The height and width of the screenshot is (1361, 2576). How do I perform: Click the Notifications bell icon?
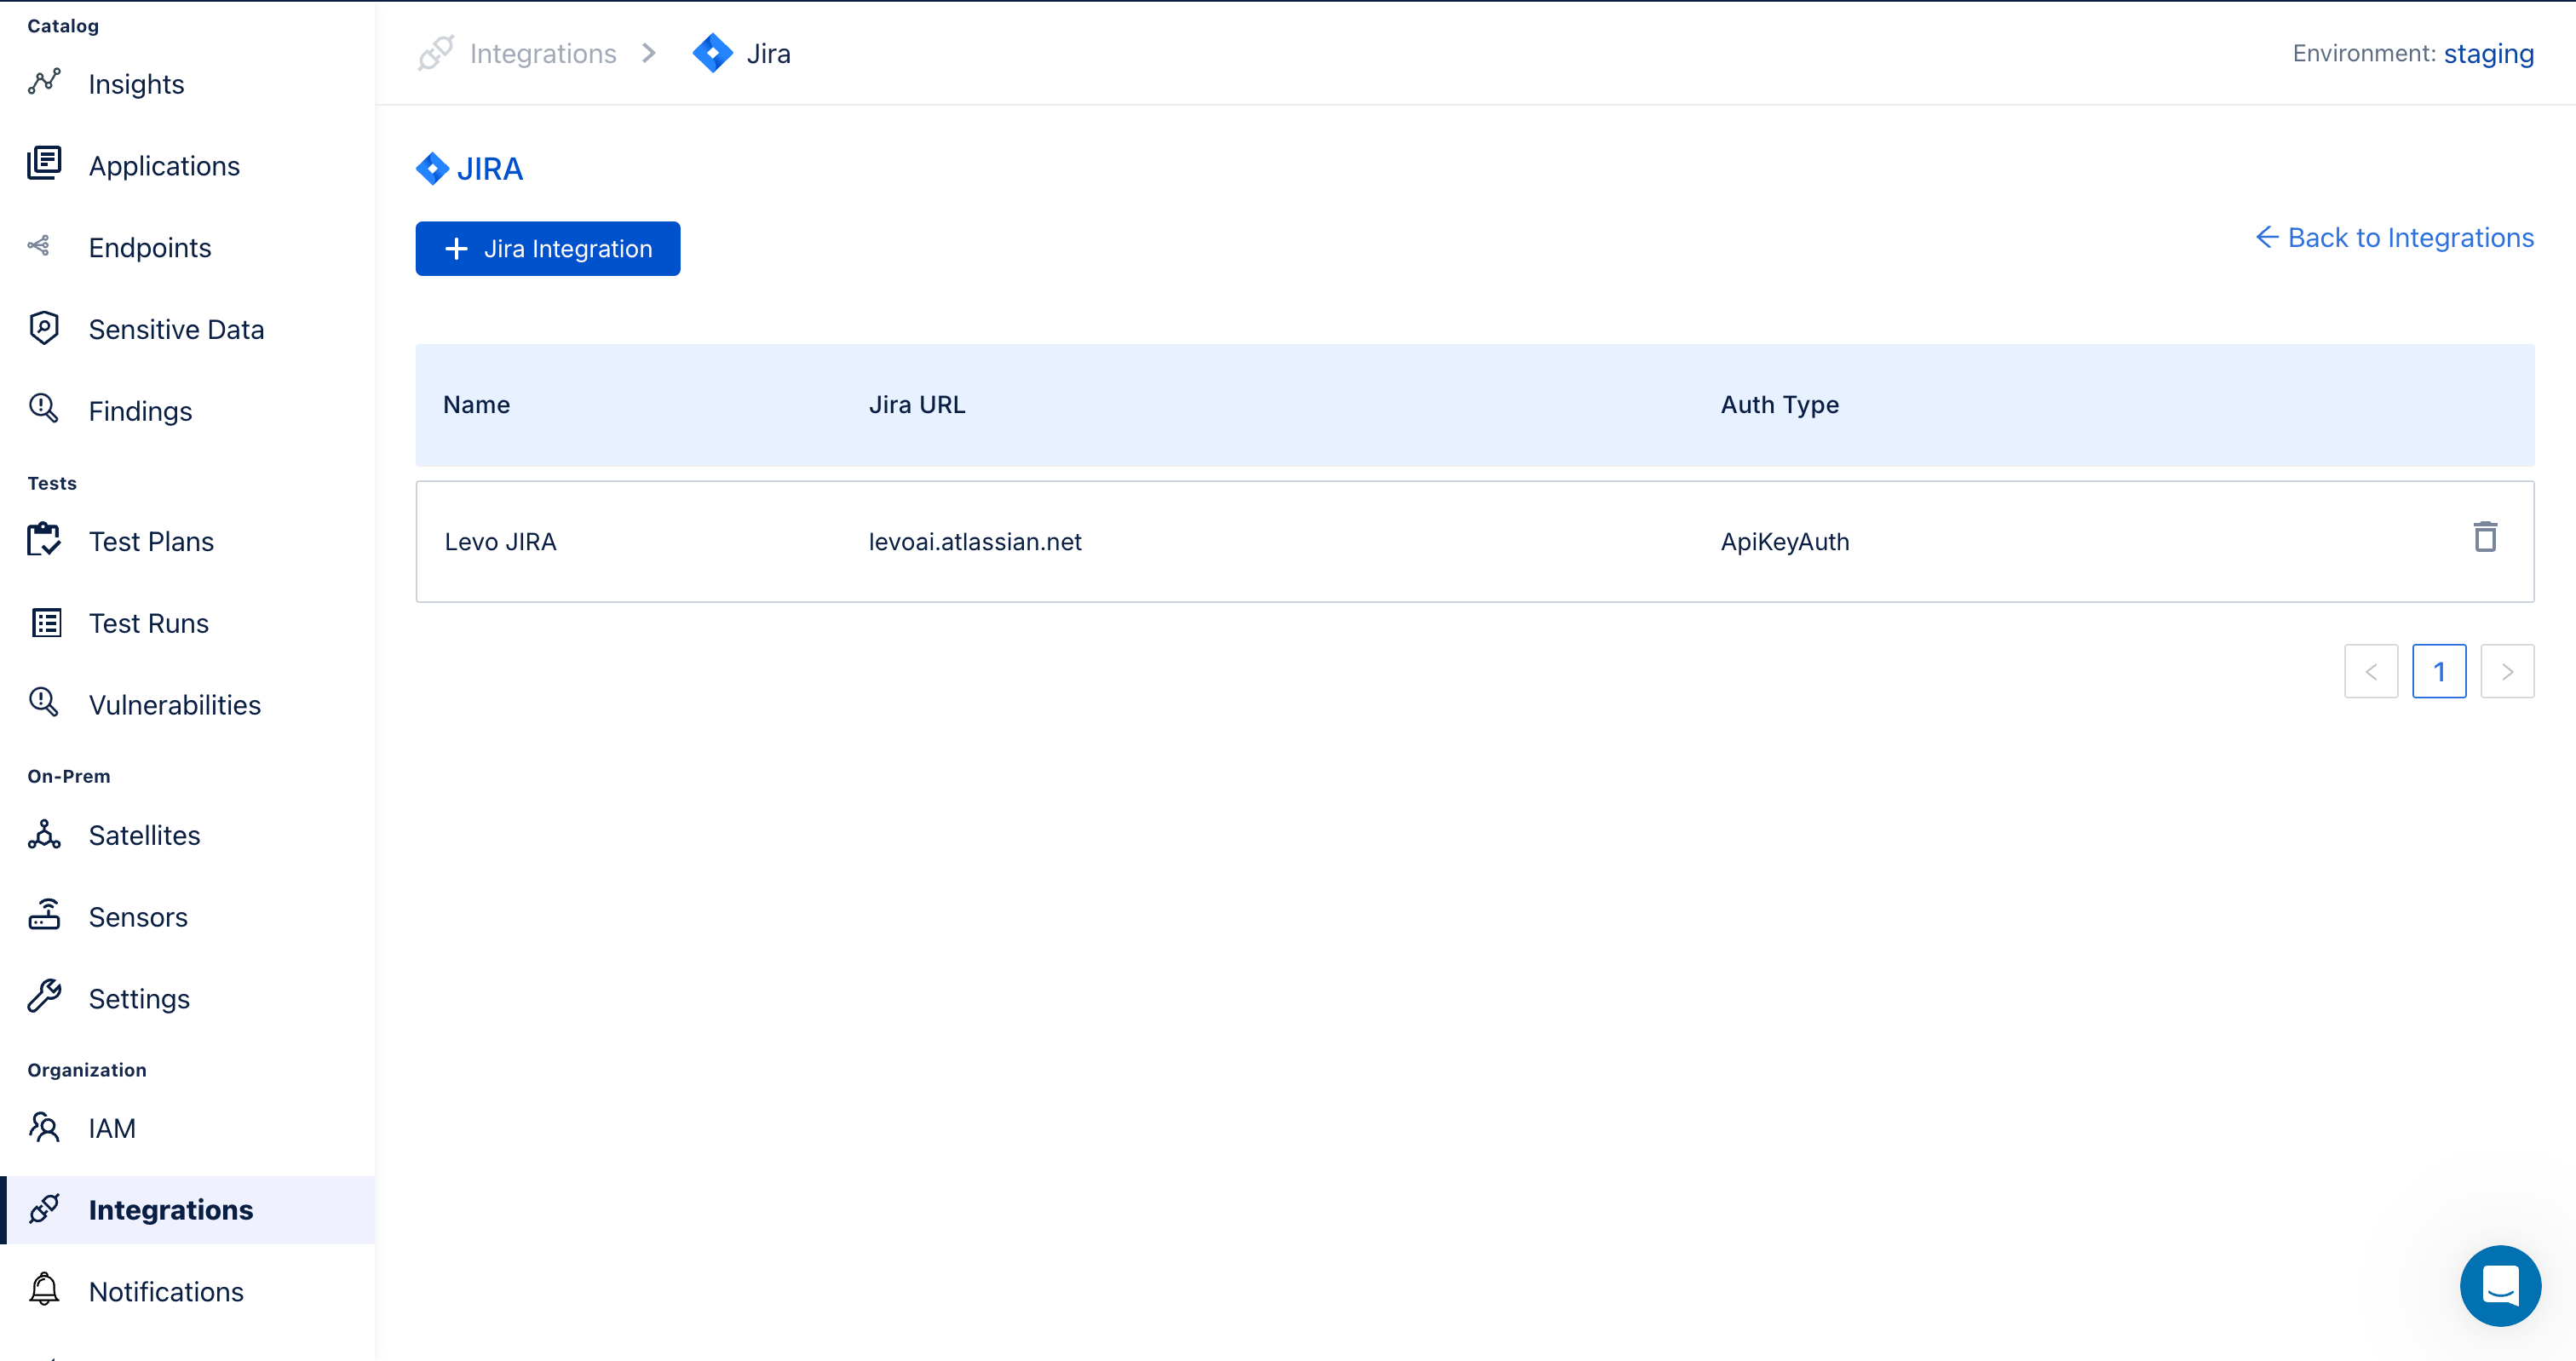point(44,1289)
